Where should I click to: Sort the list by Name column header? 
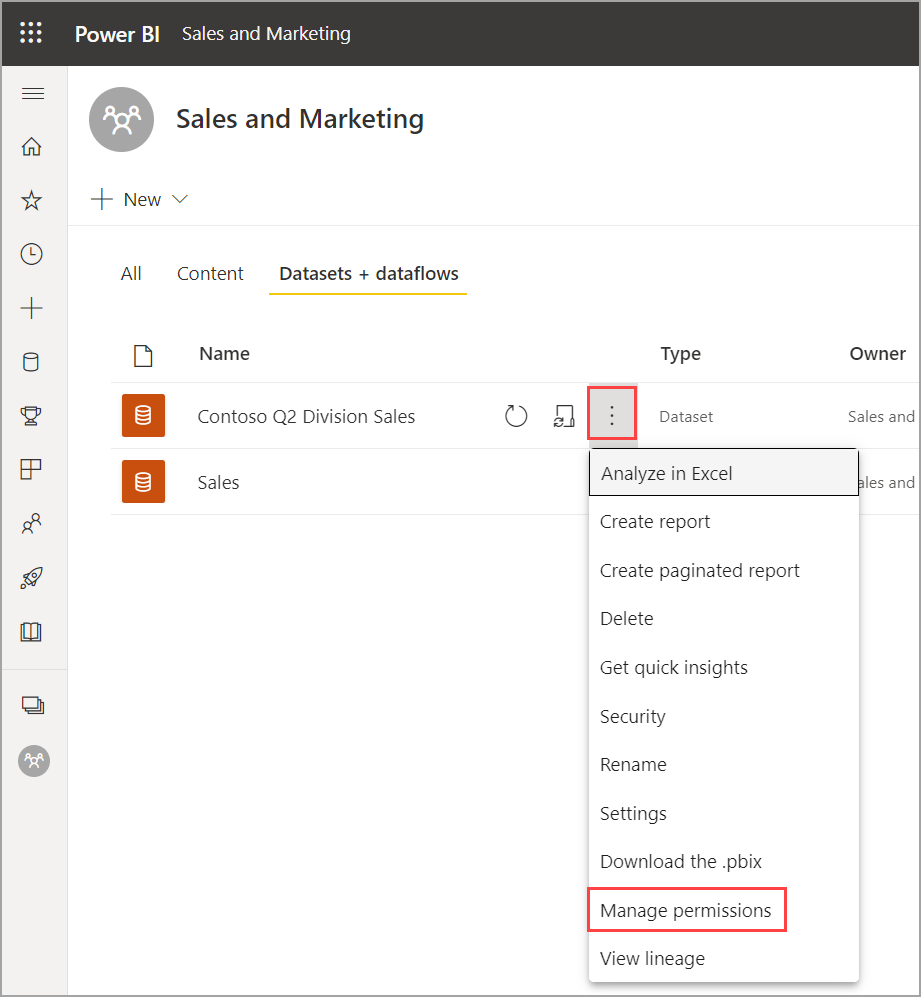(224, 353)
